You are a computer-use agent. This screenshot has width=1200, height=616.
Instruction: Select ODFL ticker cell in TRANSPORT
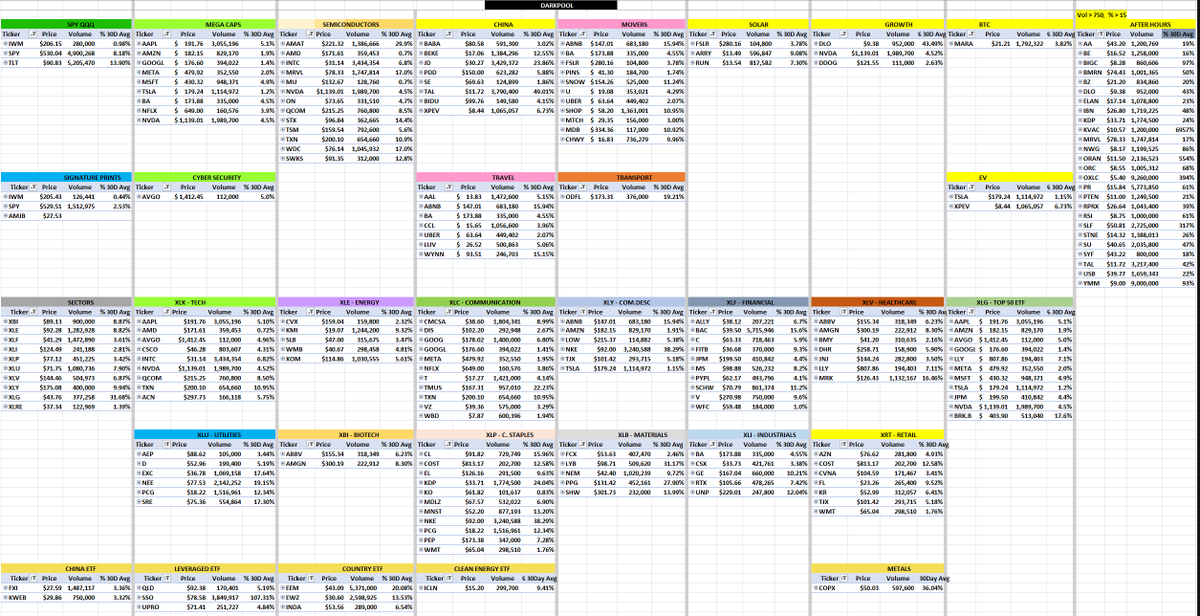[571, 196]
